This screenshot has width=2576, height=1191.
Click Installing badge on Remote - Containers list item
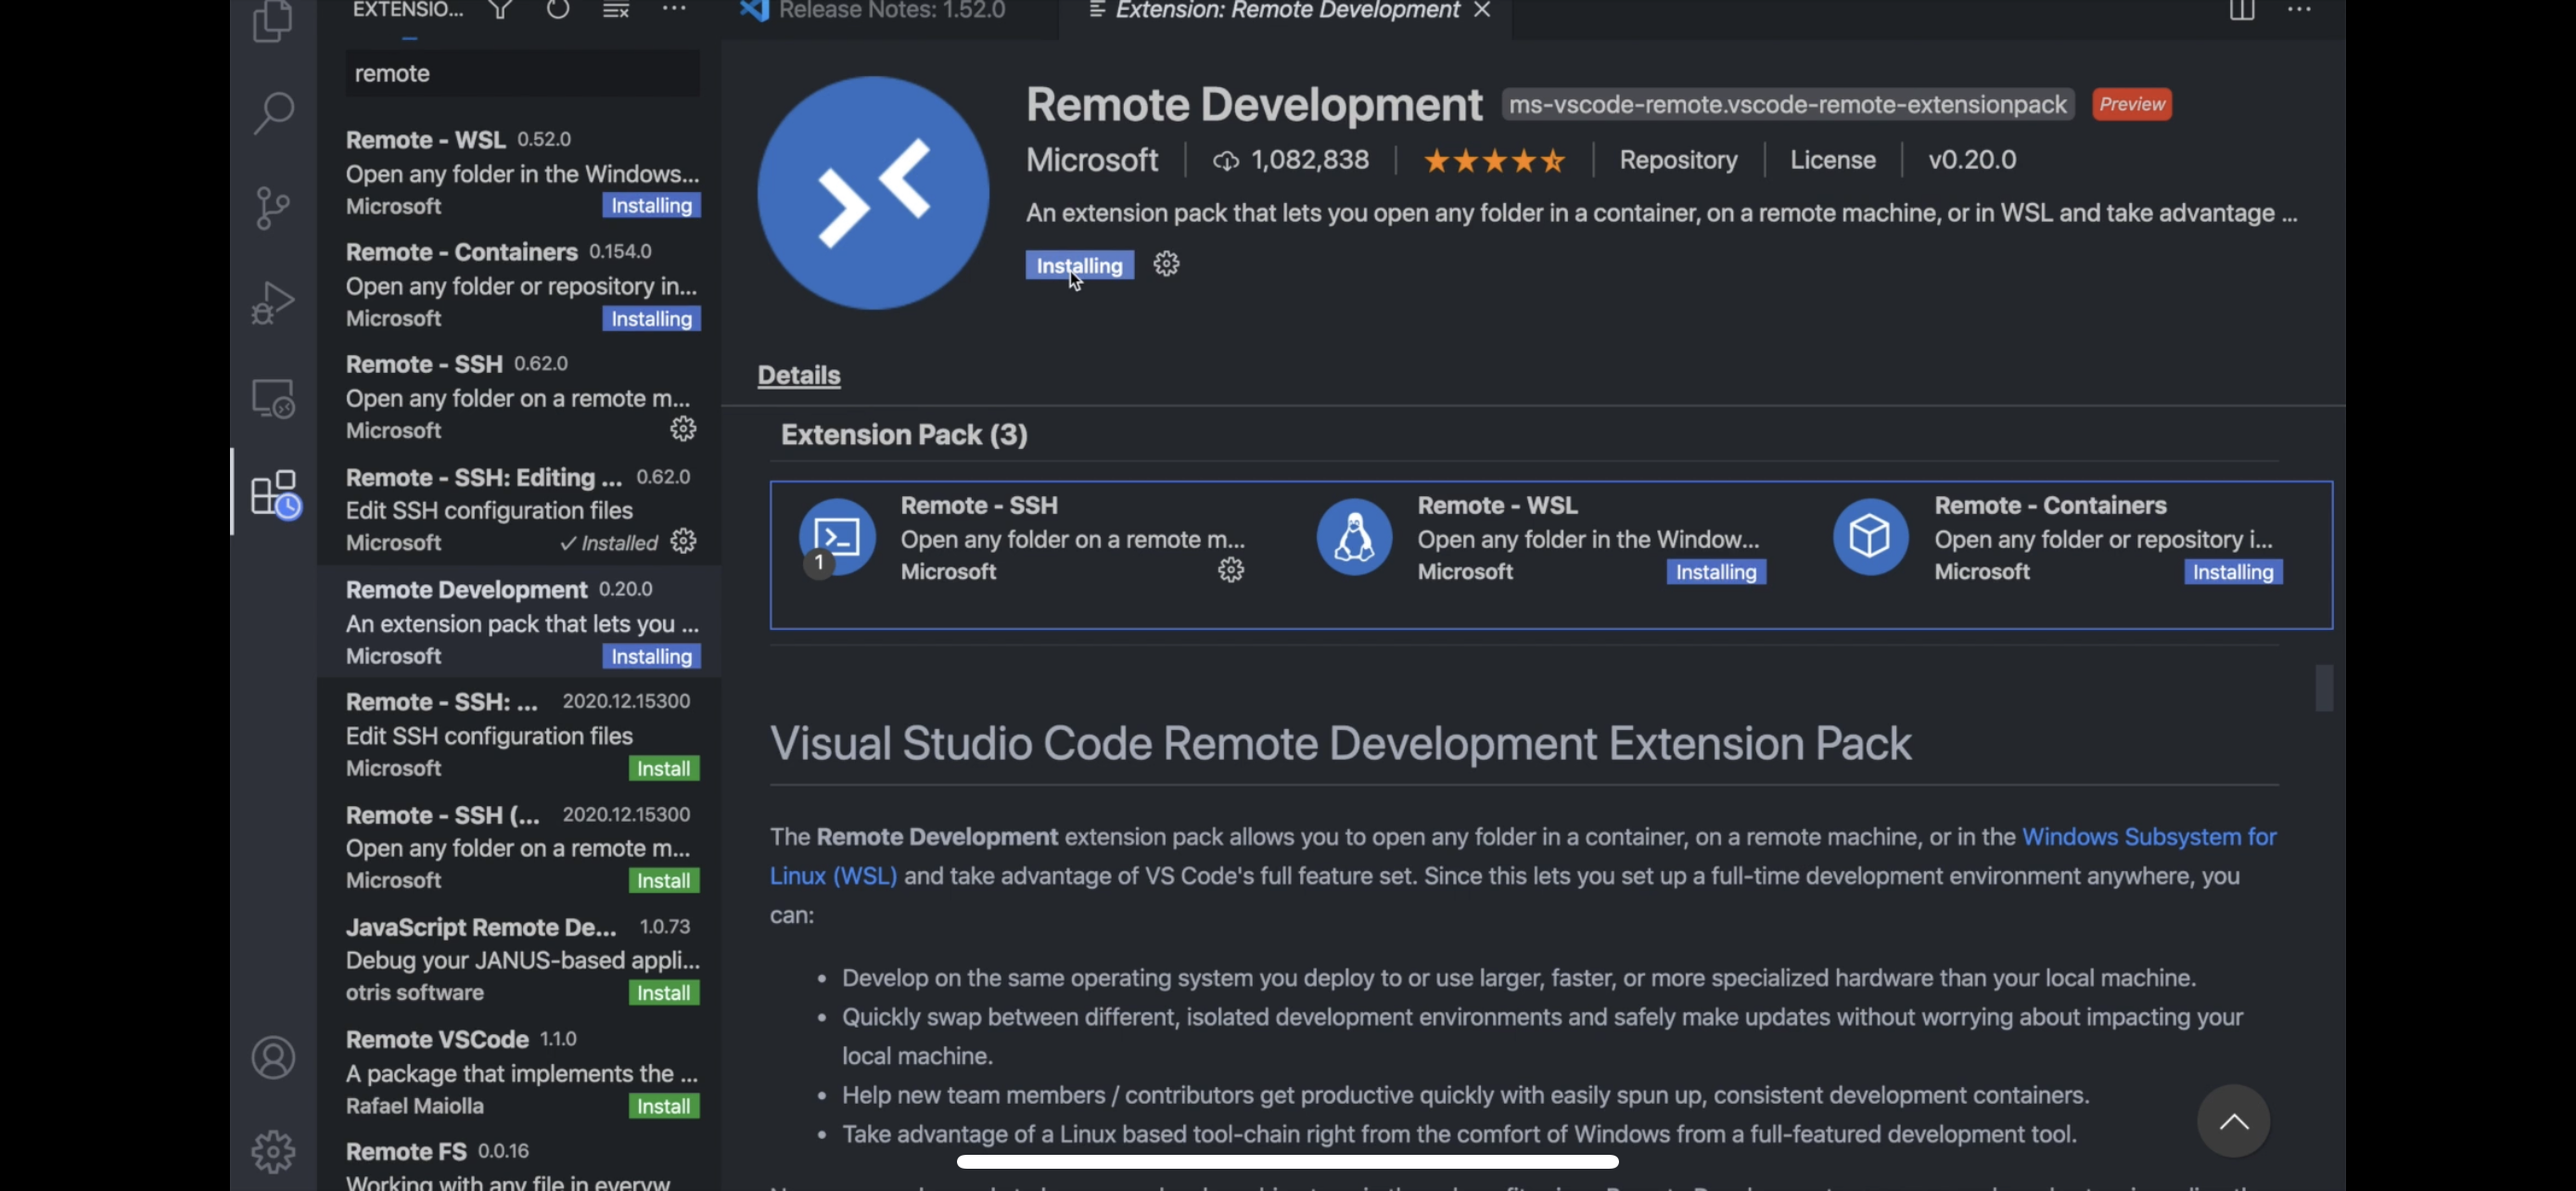coord(651,318)
